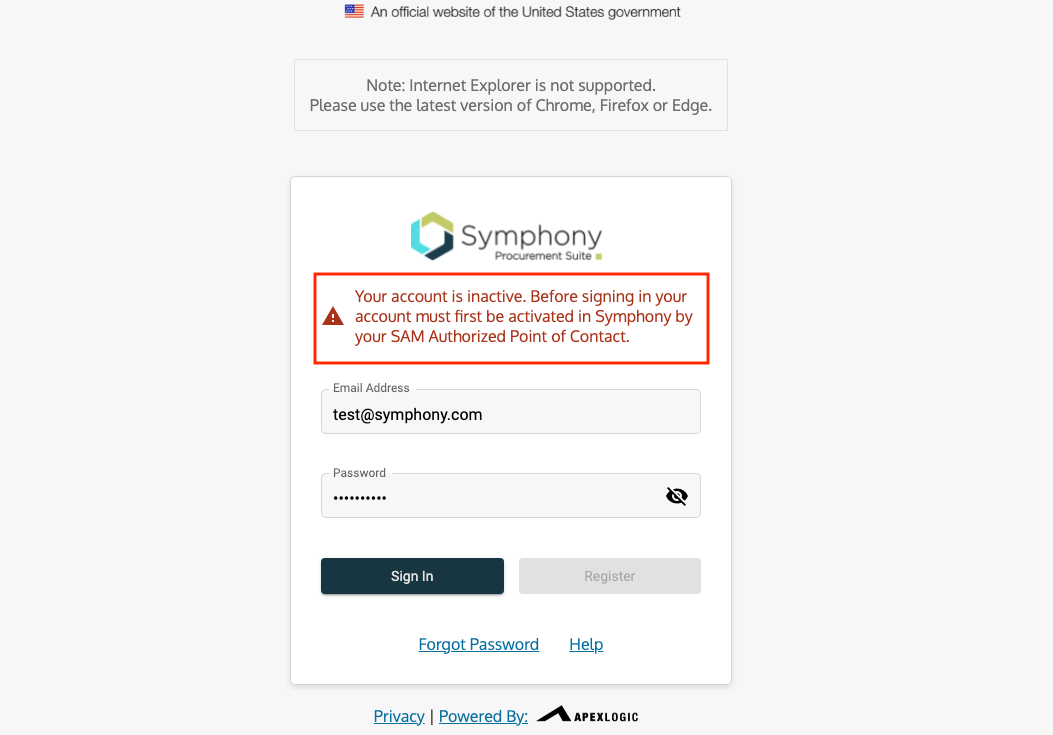This screenshot has width=1053, height=735.
Task: Click the small green square beside Procurement Suite
Action: click(598, 257)
